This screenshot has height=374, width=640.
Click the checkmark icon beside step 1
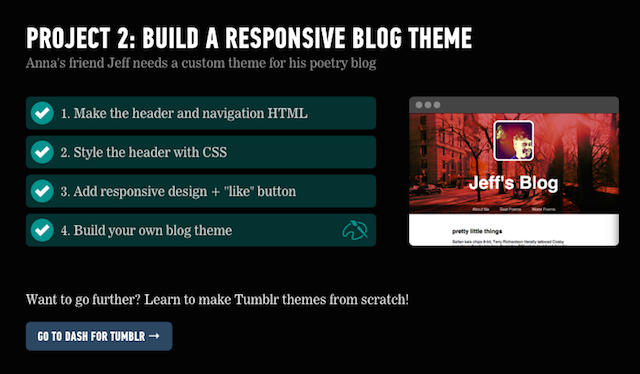[42, 113]
